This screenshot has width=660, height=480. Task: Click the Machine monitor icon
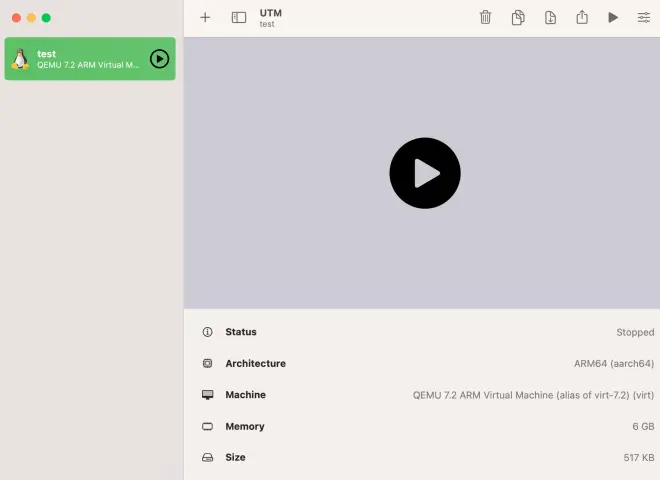(208, 395)
